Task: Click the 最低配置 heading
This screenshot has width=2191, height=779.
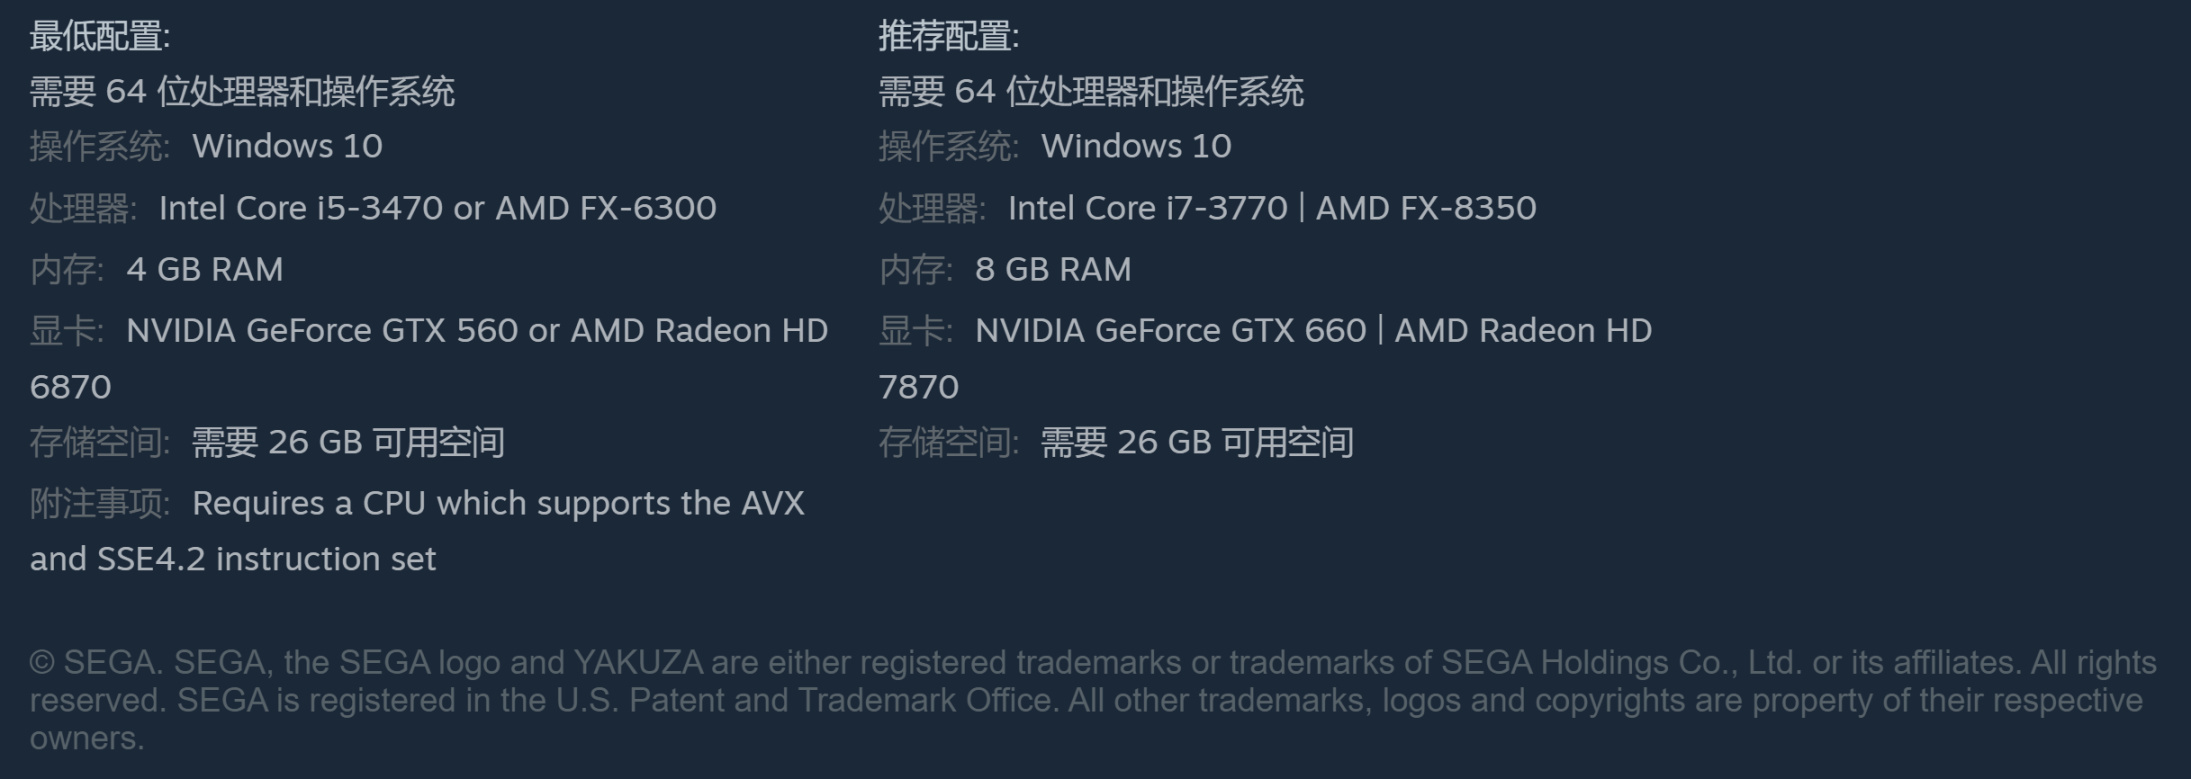Action: pyautogui.click(x=99, y=37)
